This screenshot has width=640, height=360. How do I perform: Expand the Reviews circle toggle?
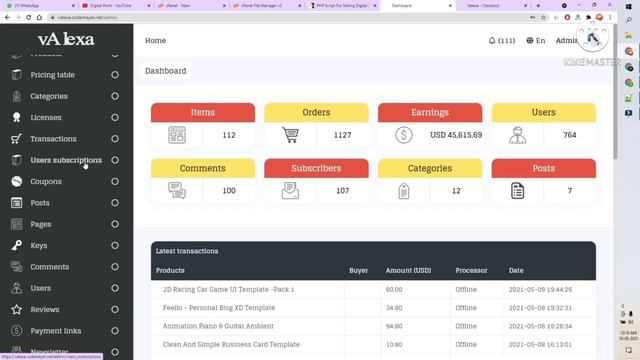click(115, 309)
